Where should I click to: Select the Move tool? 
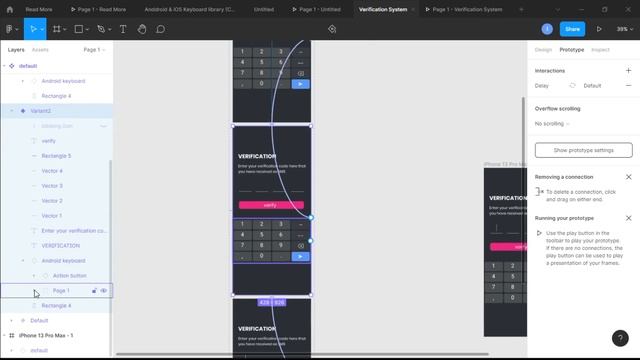pyautogui.click(x=33, y=29)
